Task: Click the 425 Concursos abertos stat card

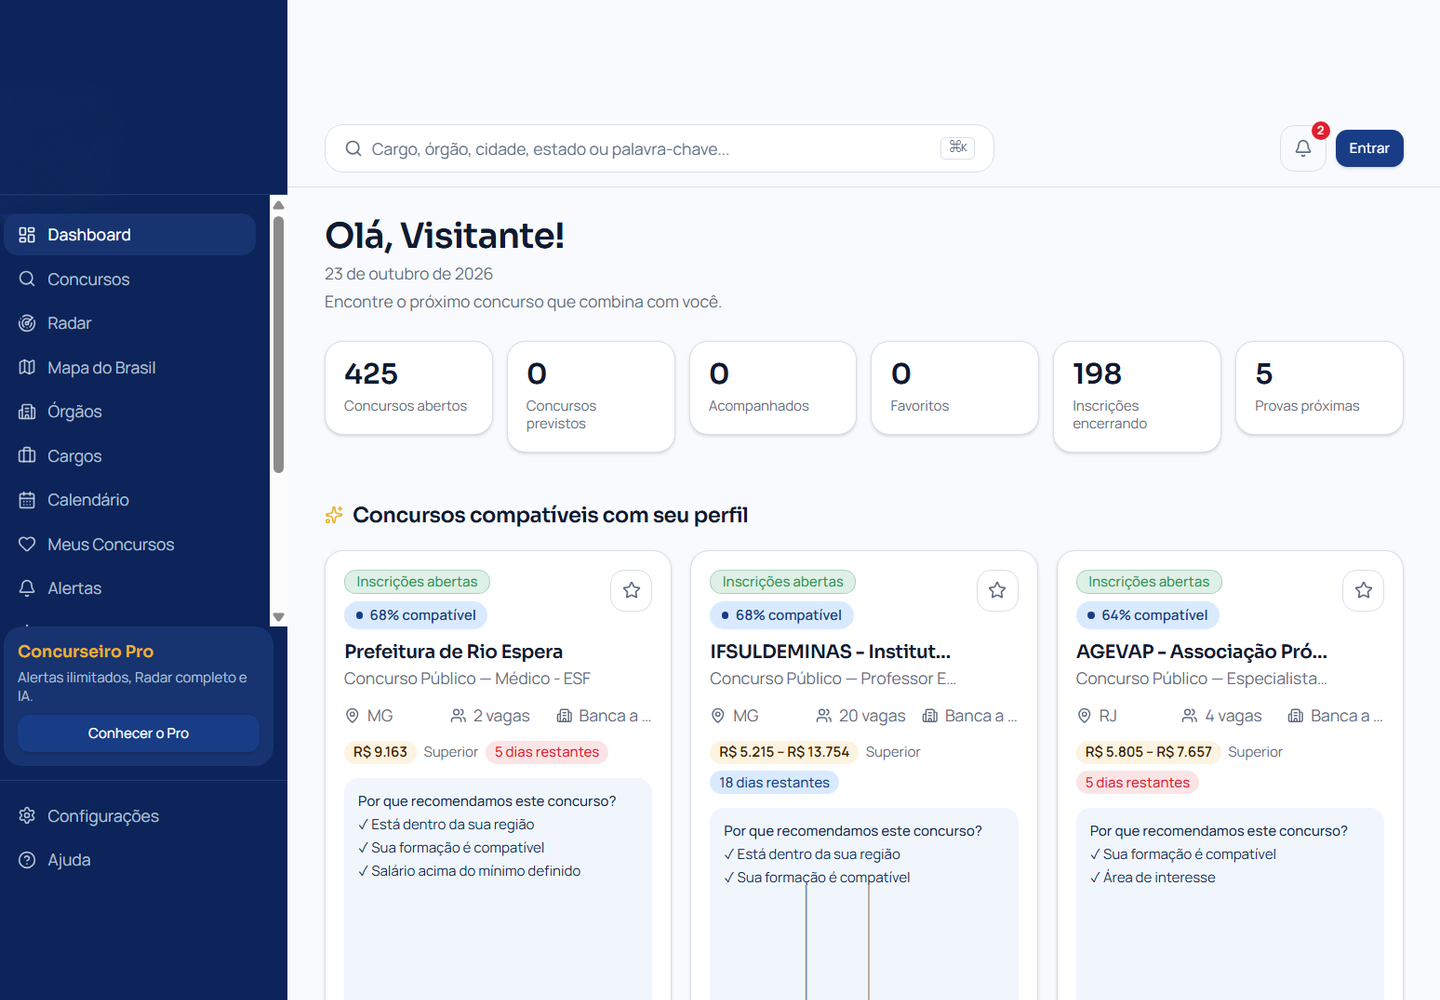Action: (408, 388)
